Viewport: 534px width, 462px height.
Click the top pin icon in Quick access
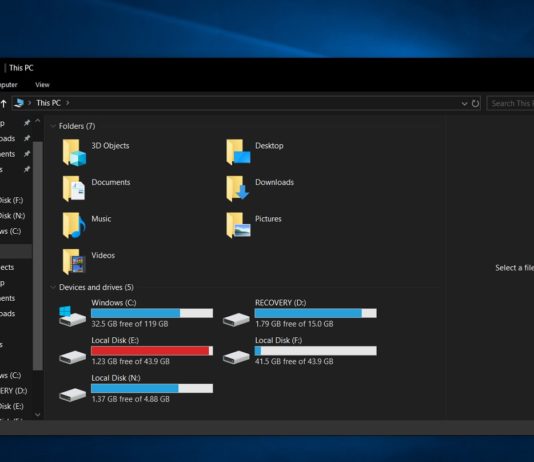(x=27, y=123)
